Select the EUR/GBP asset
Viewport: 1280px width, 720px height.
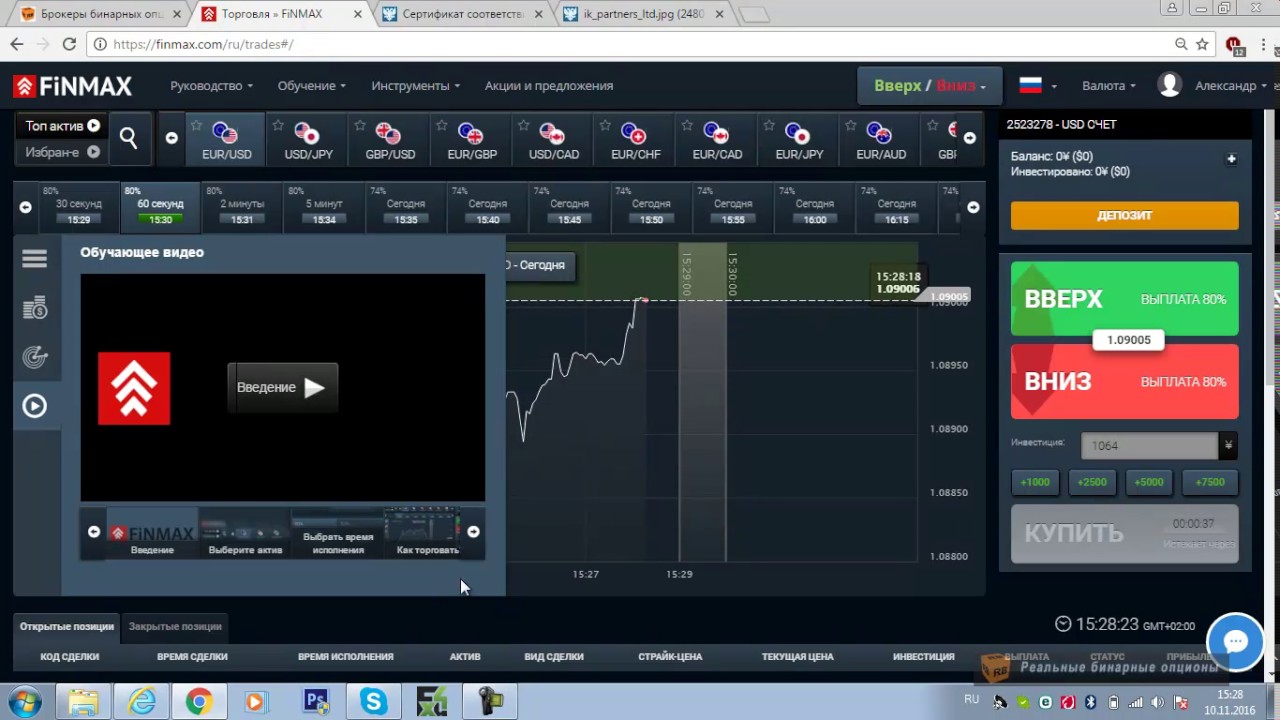click(x=472, y=140)
